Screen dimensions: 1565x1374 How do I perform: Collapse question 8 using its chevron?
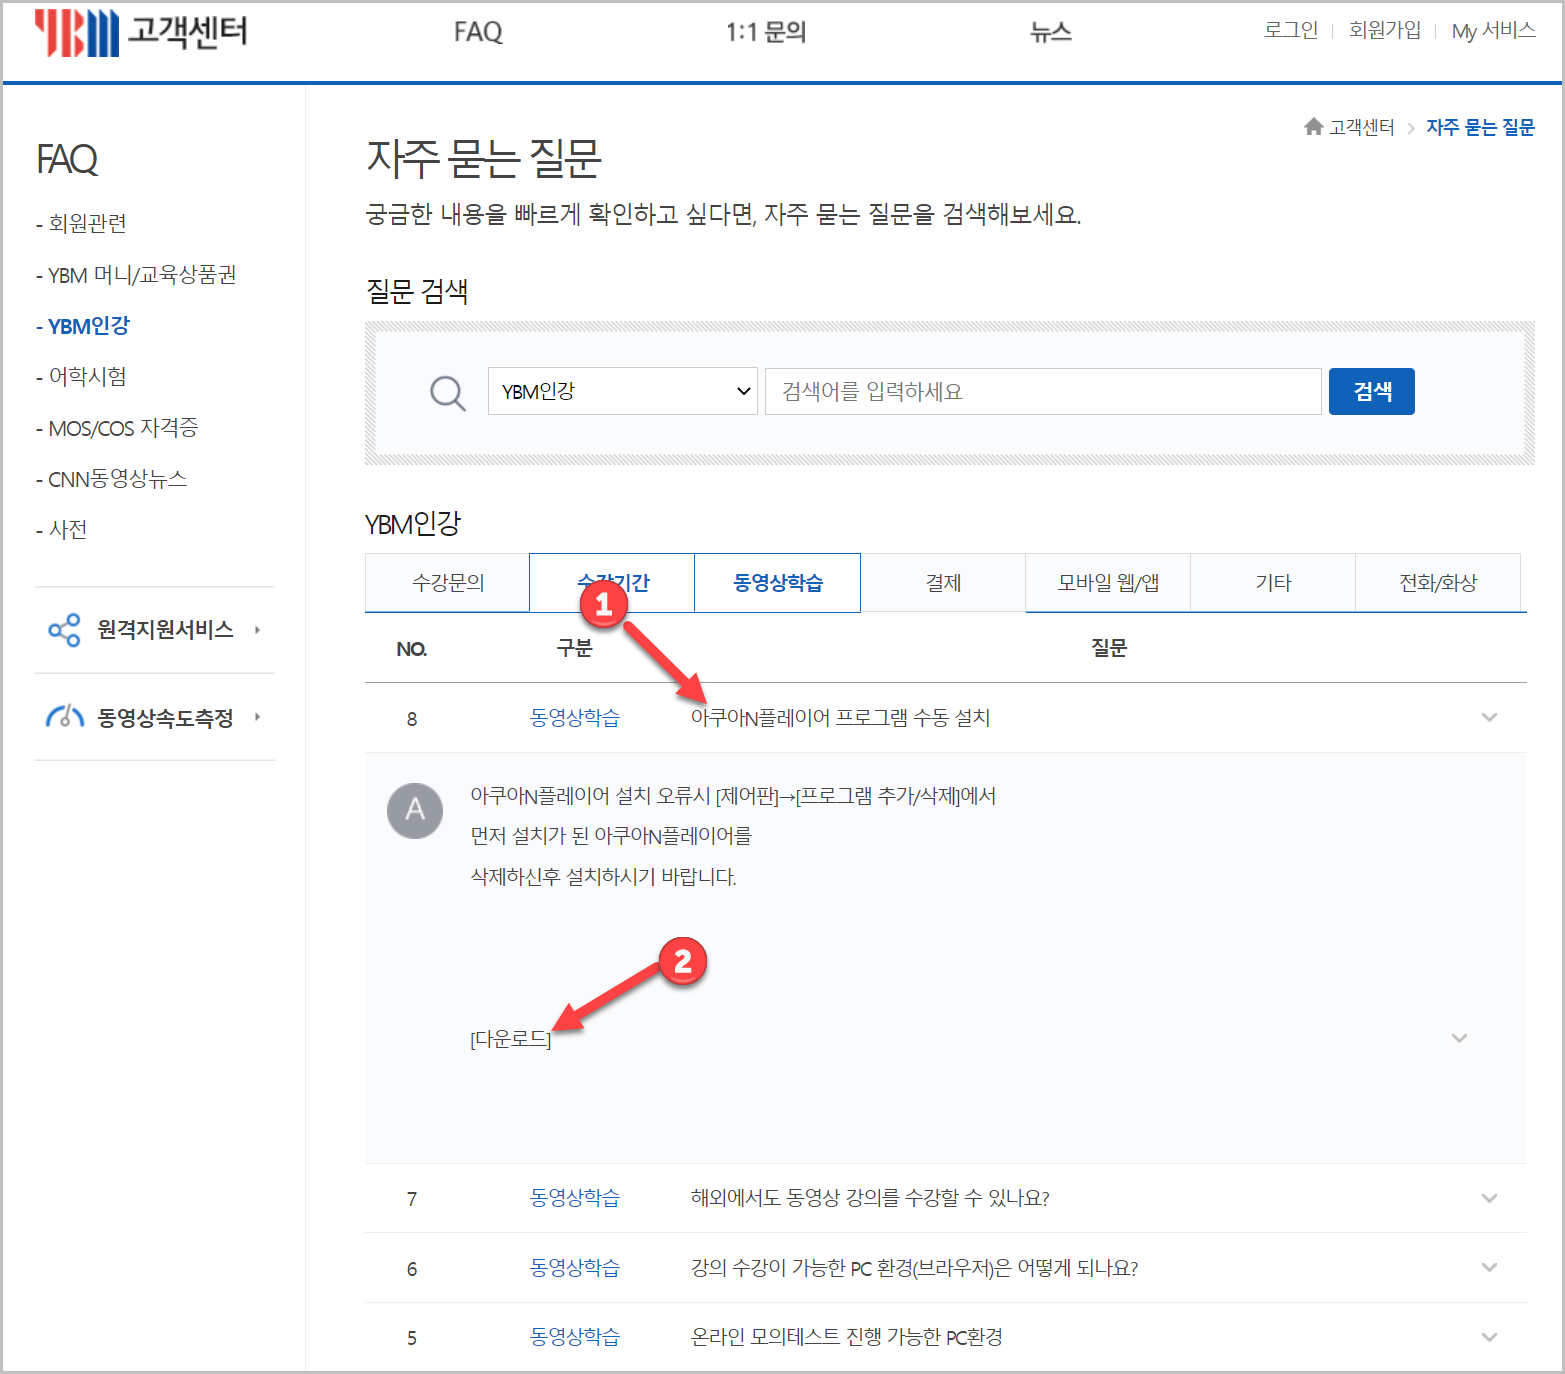(x=1489, y=717)
